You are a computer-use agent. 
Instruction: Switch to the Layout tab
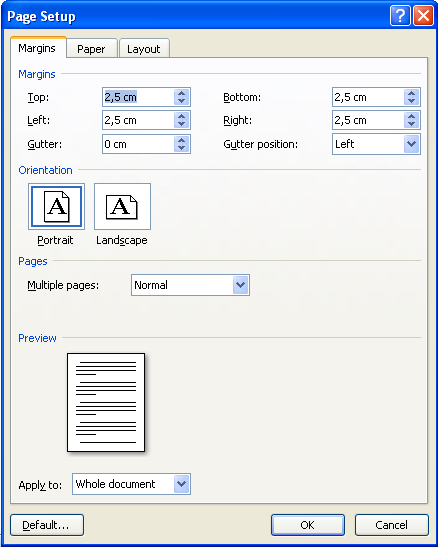tap(144, 48)
